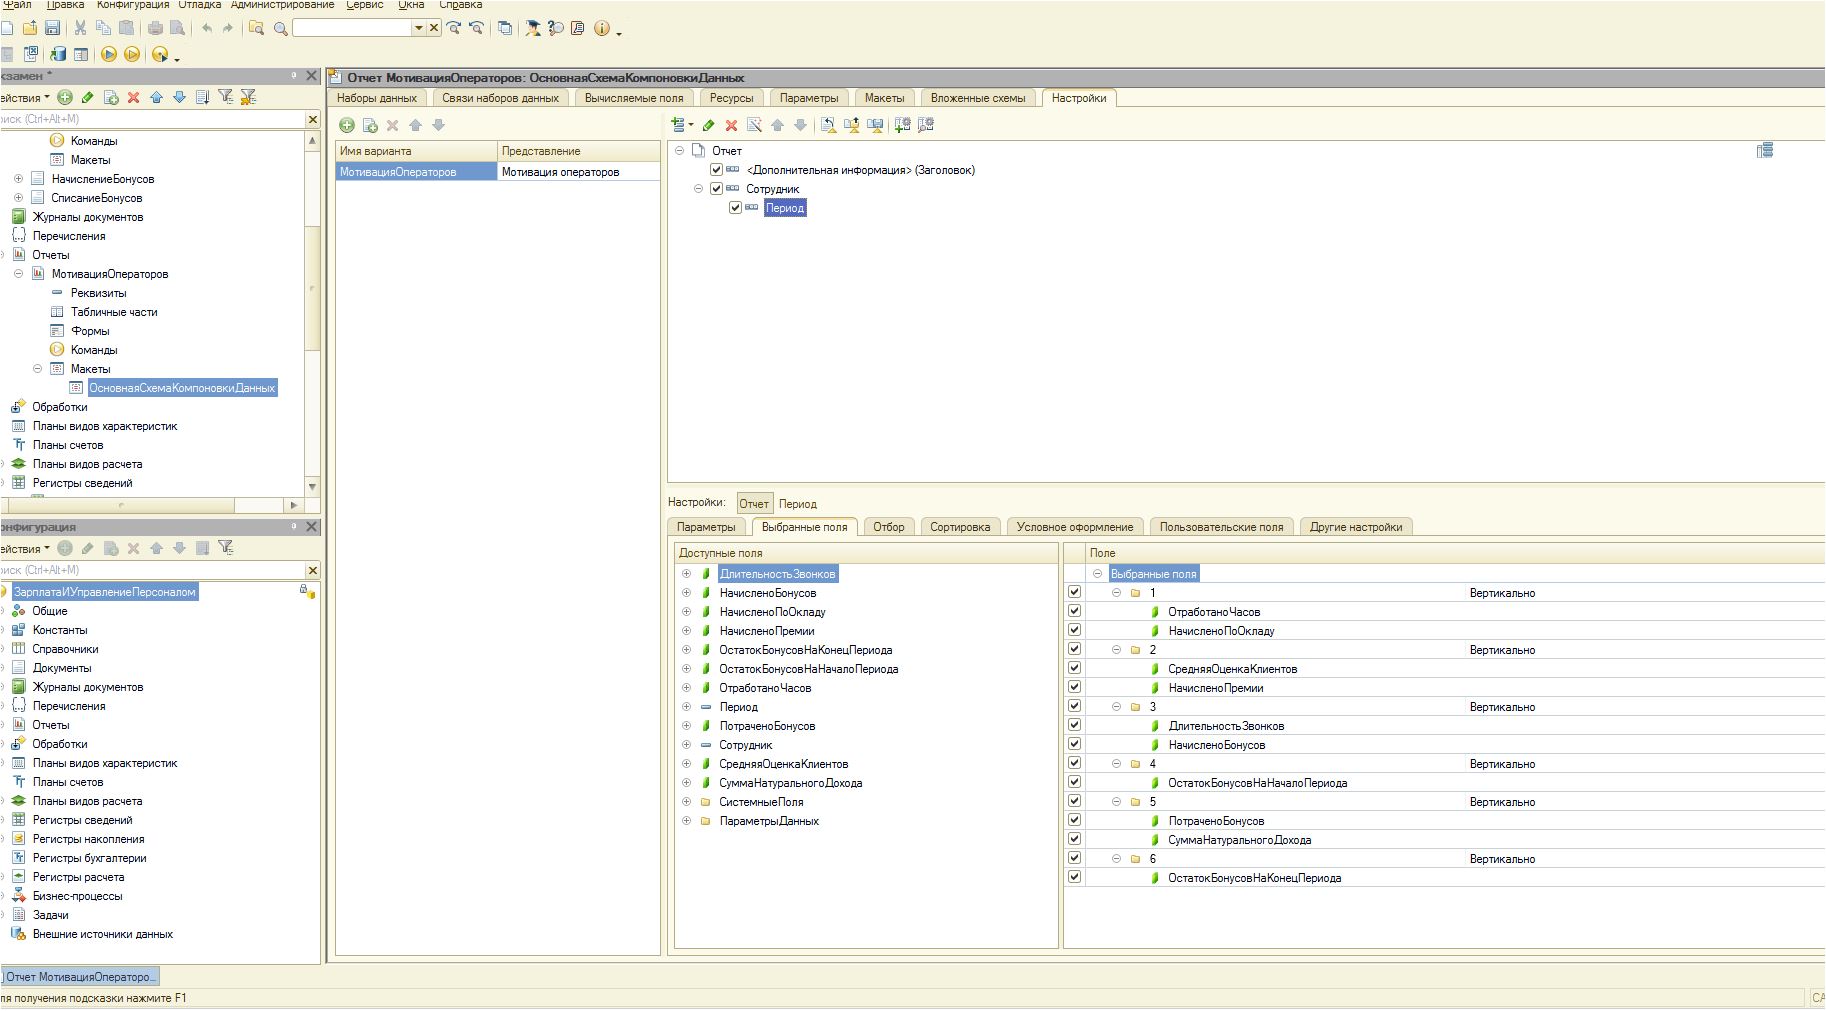
Task: Clear upper tree search field with X
Action: pos(312,119)
